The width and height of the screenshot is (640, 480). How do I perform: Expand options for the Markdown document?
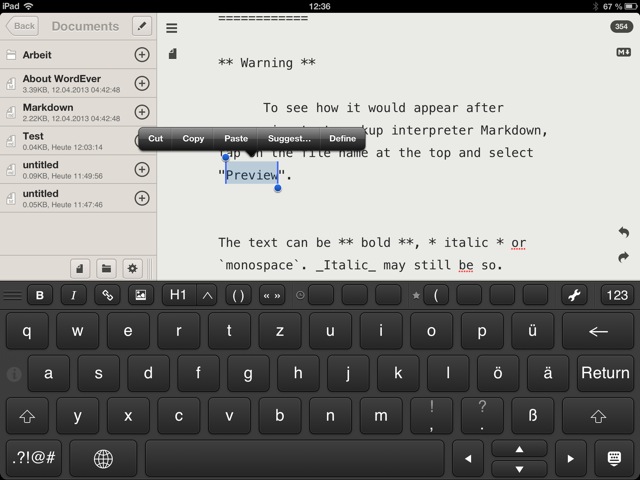[141, 112]
